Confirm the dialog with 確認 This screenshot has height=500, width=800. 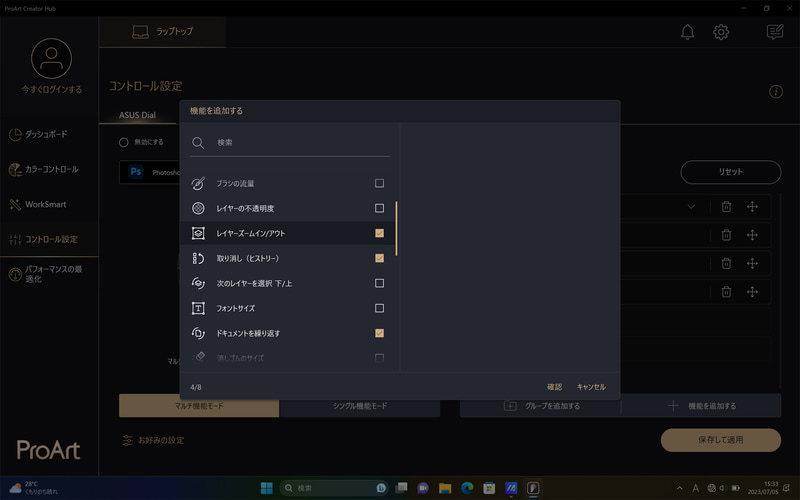click(555, 387)
